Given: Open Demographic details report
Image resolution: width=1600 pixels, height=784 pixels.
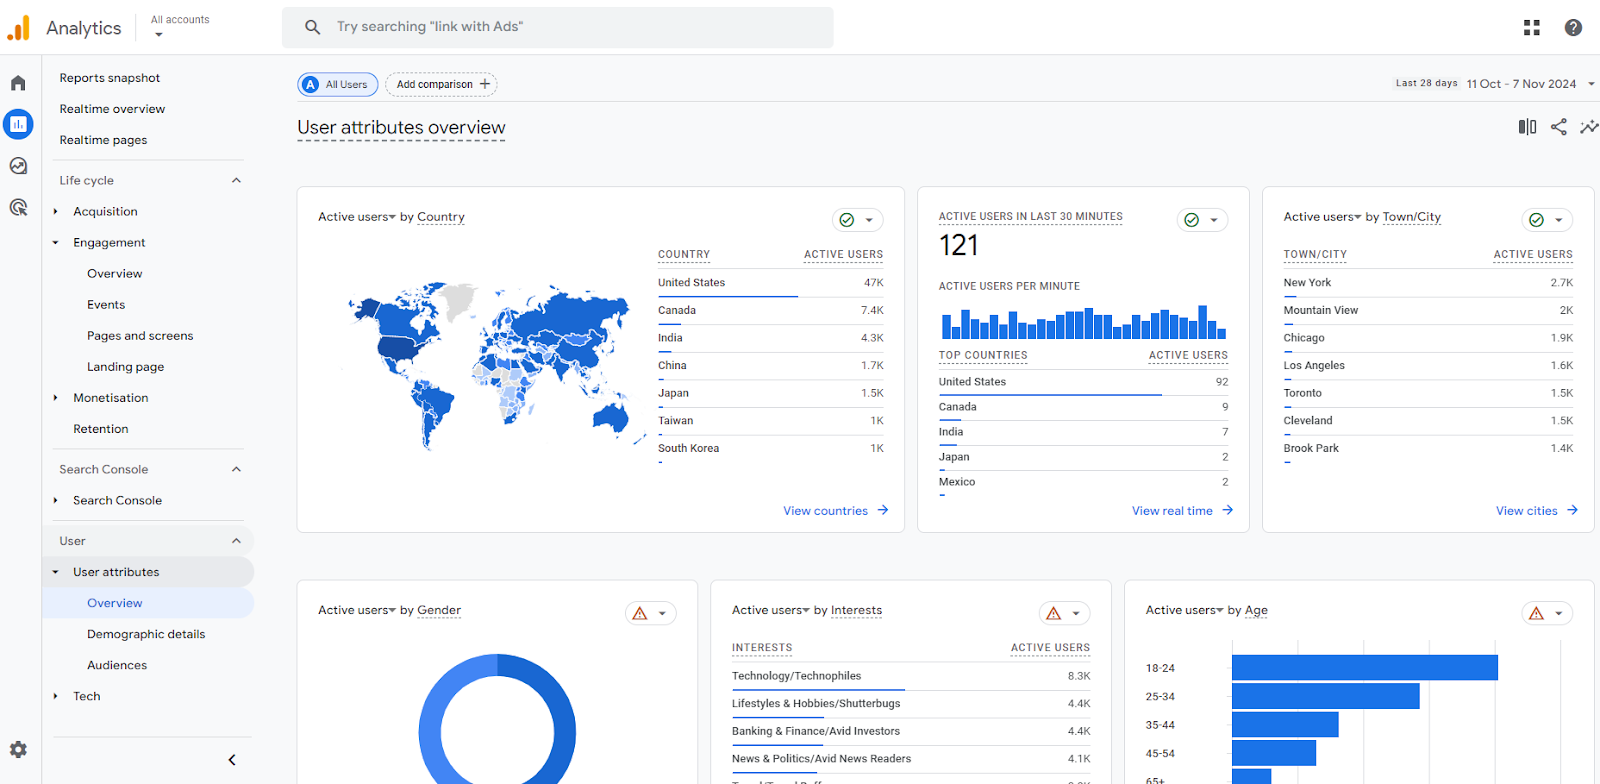Looking at the screenshot, I should pyautogui.click(x=146, y=634).
